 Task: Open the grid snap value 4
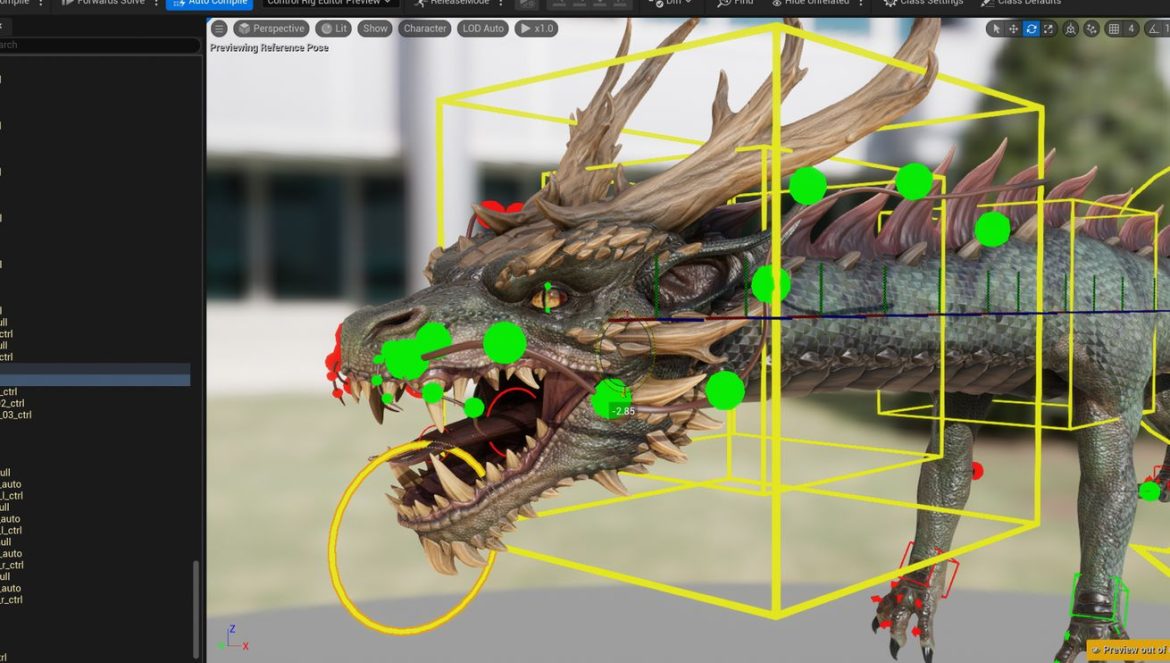(1131, 29)
